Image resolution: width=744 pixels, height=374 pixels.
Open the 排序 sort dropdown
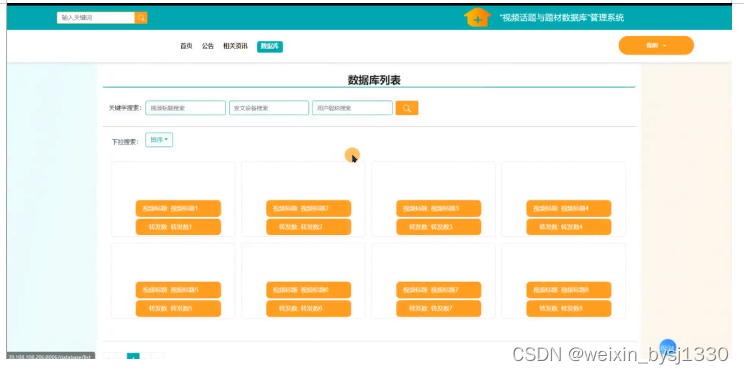click(x=159, y=140)
